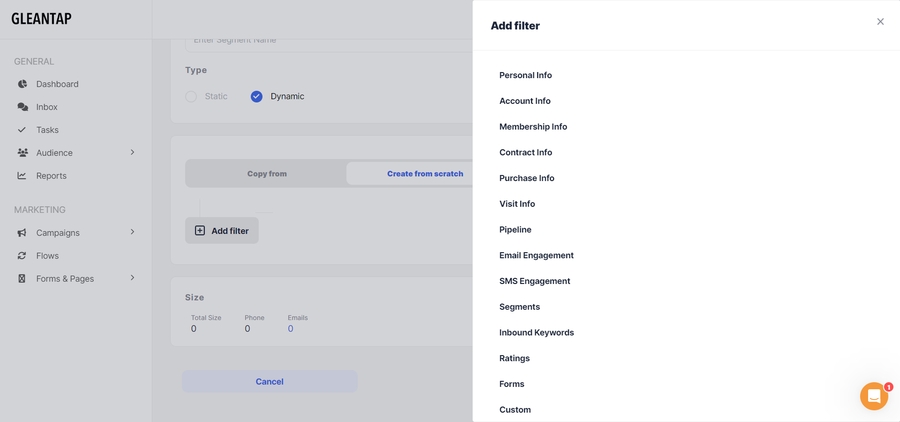Click the Campaigns megaphone icon
The height and width of the screenshot is (422, 900).
[22, 233]
